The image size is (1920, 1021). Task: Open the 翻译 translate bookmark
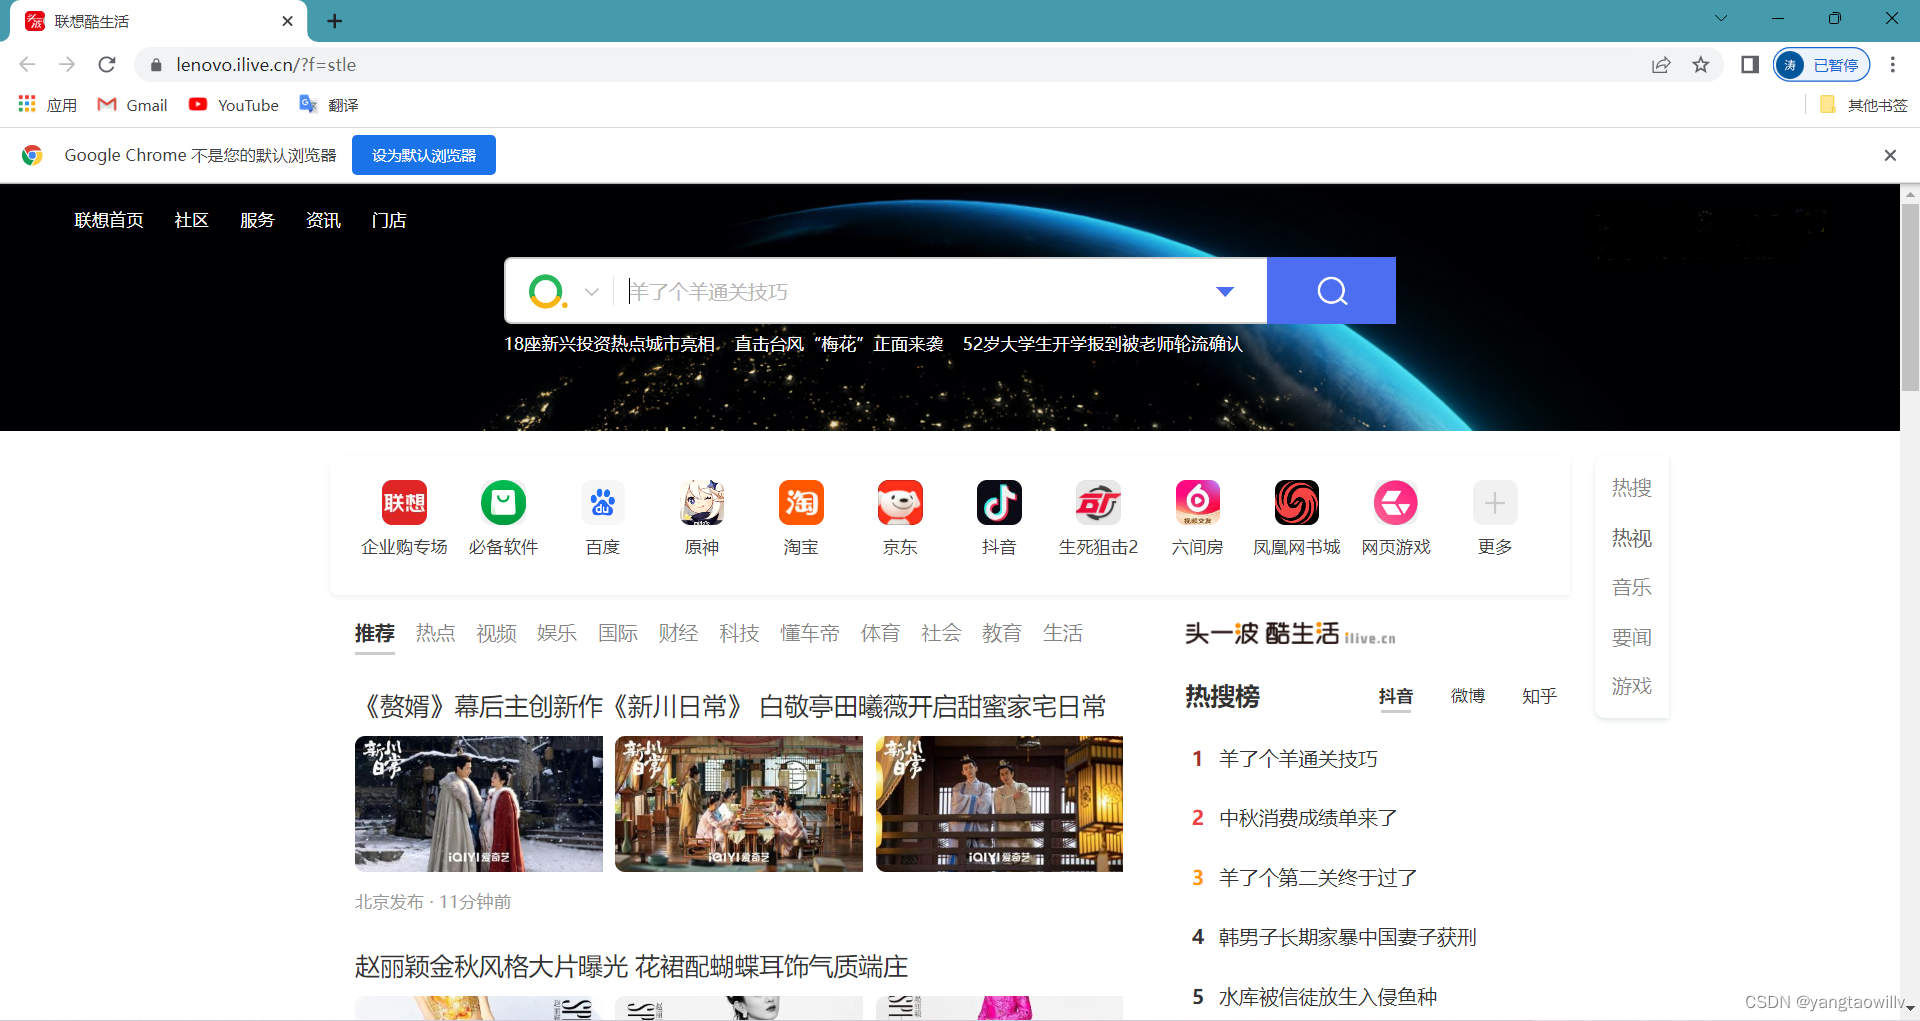coord(329,105)
